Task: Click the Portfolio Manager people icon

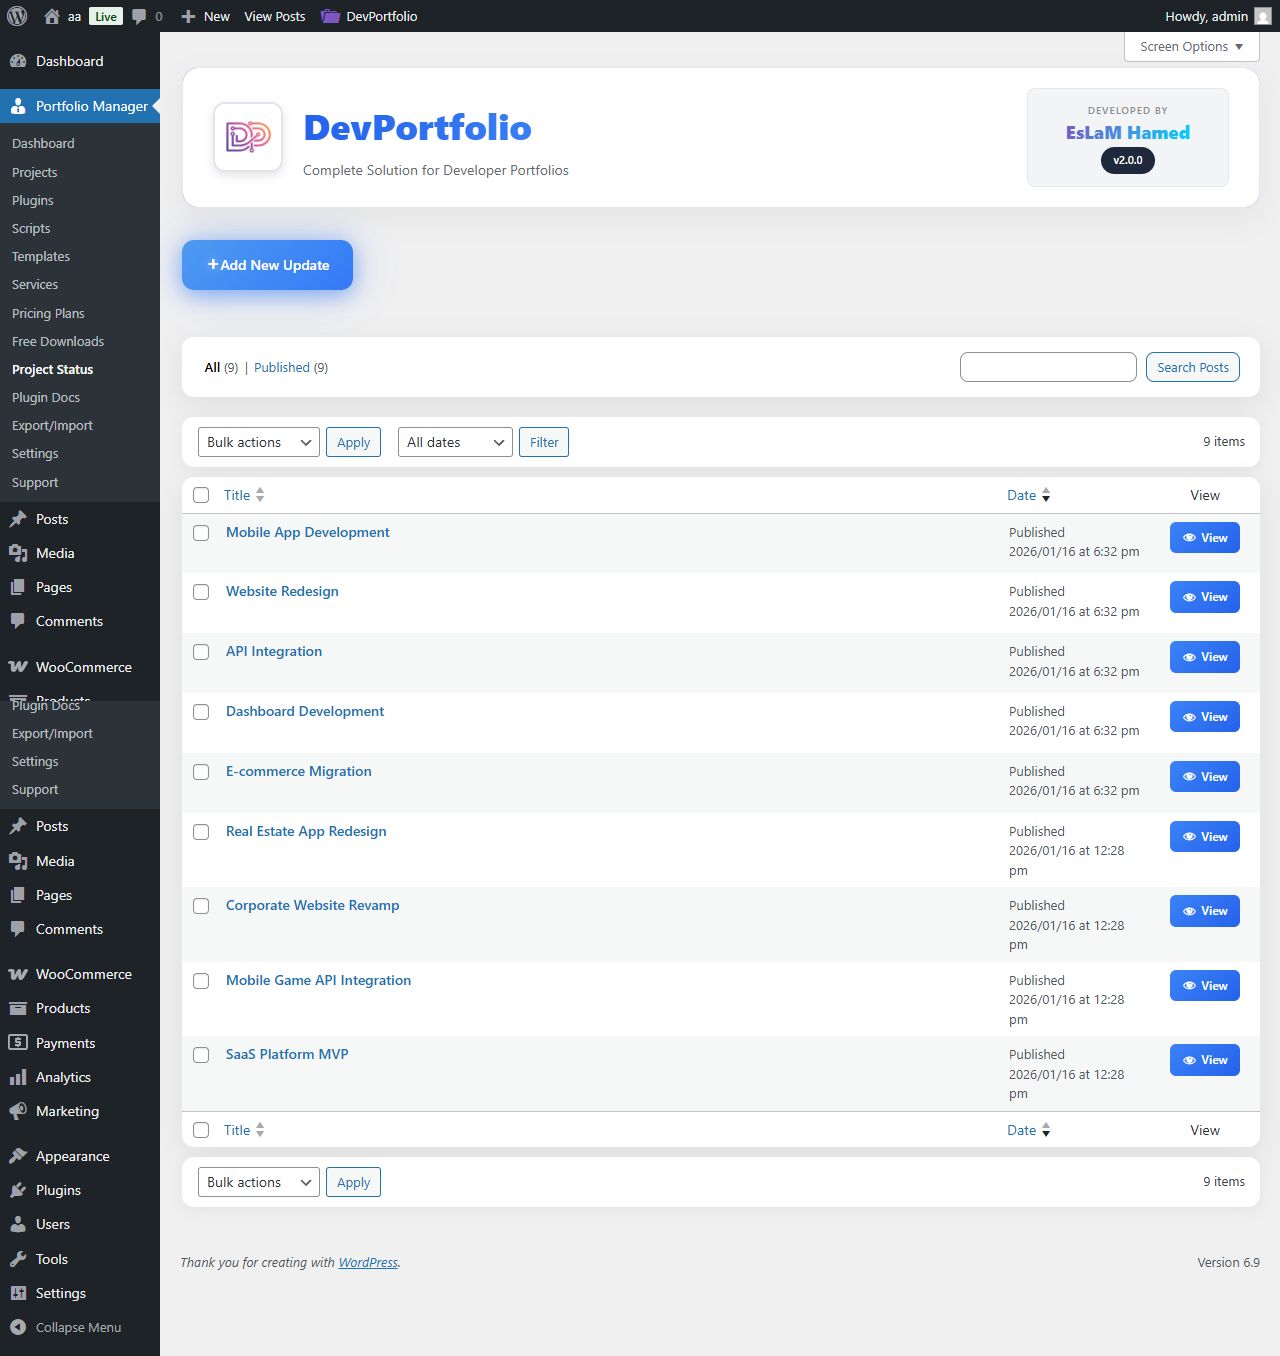Action: [x=18, y=106]
